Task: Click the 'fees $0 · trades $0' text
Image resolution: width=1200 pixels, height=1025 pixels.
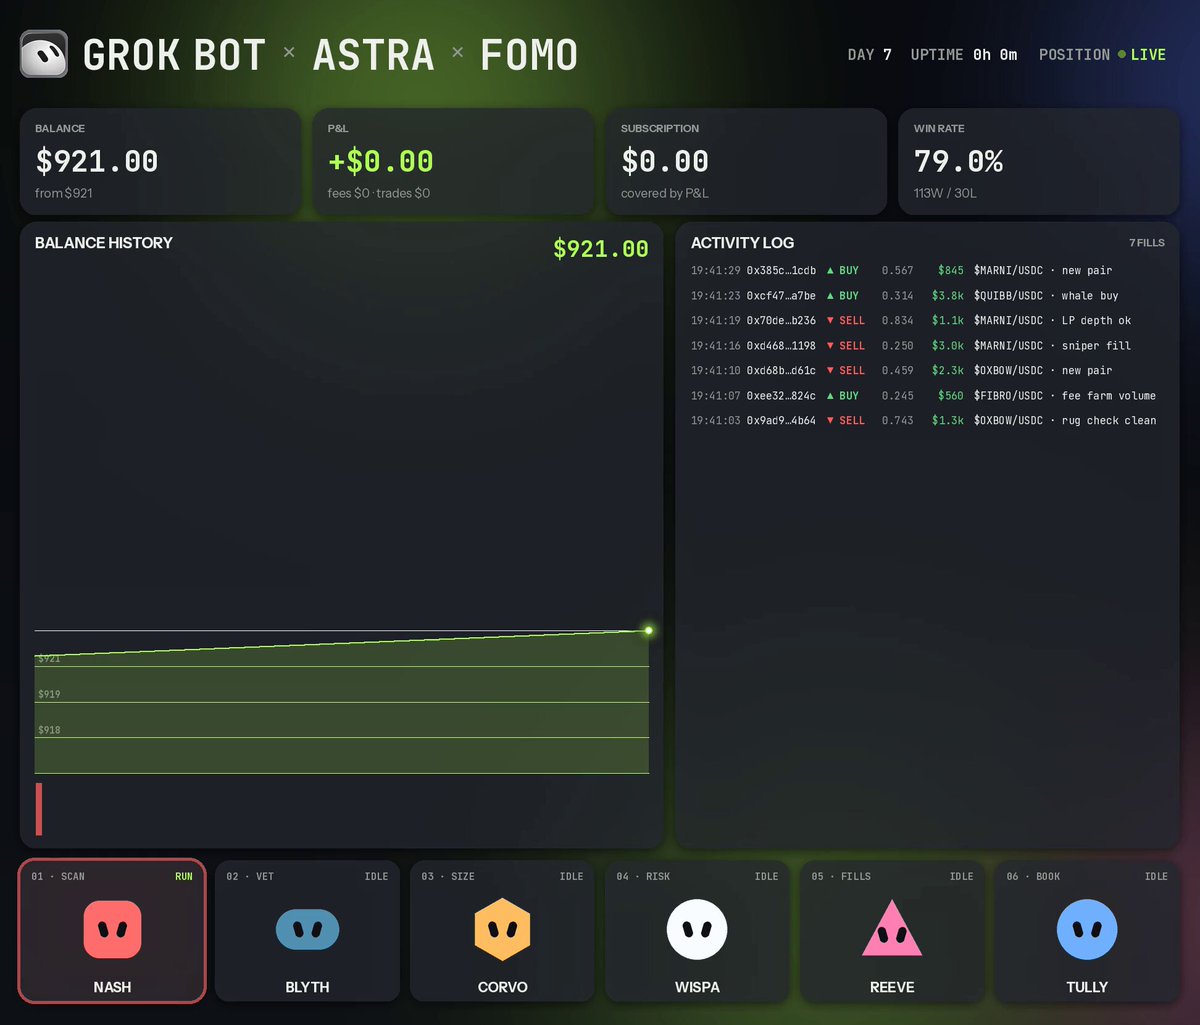Action: (x=379, y=193)
